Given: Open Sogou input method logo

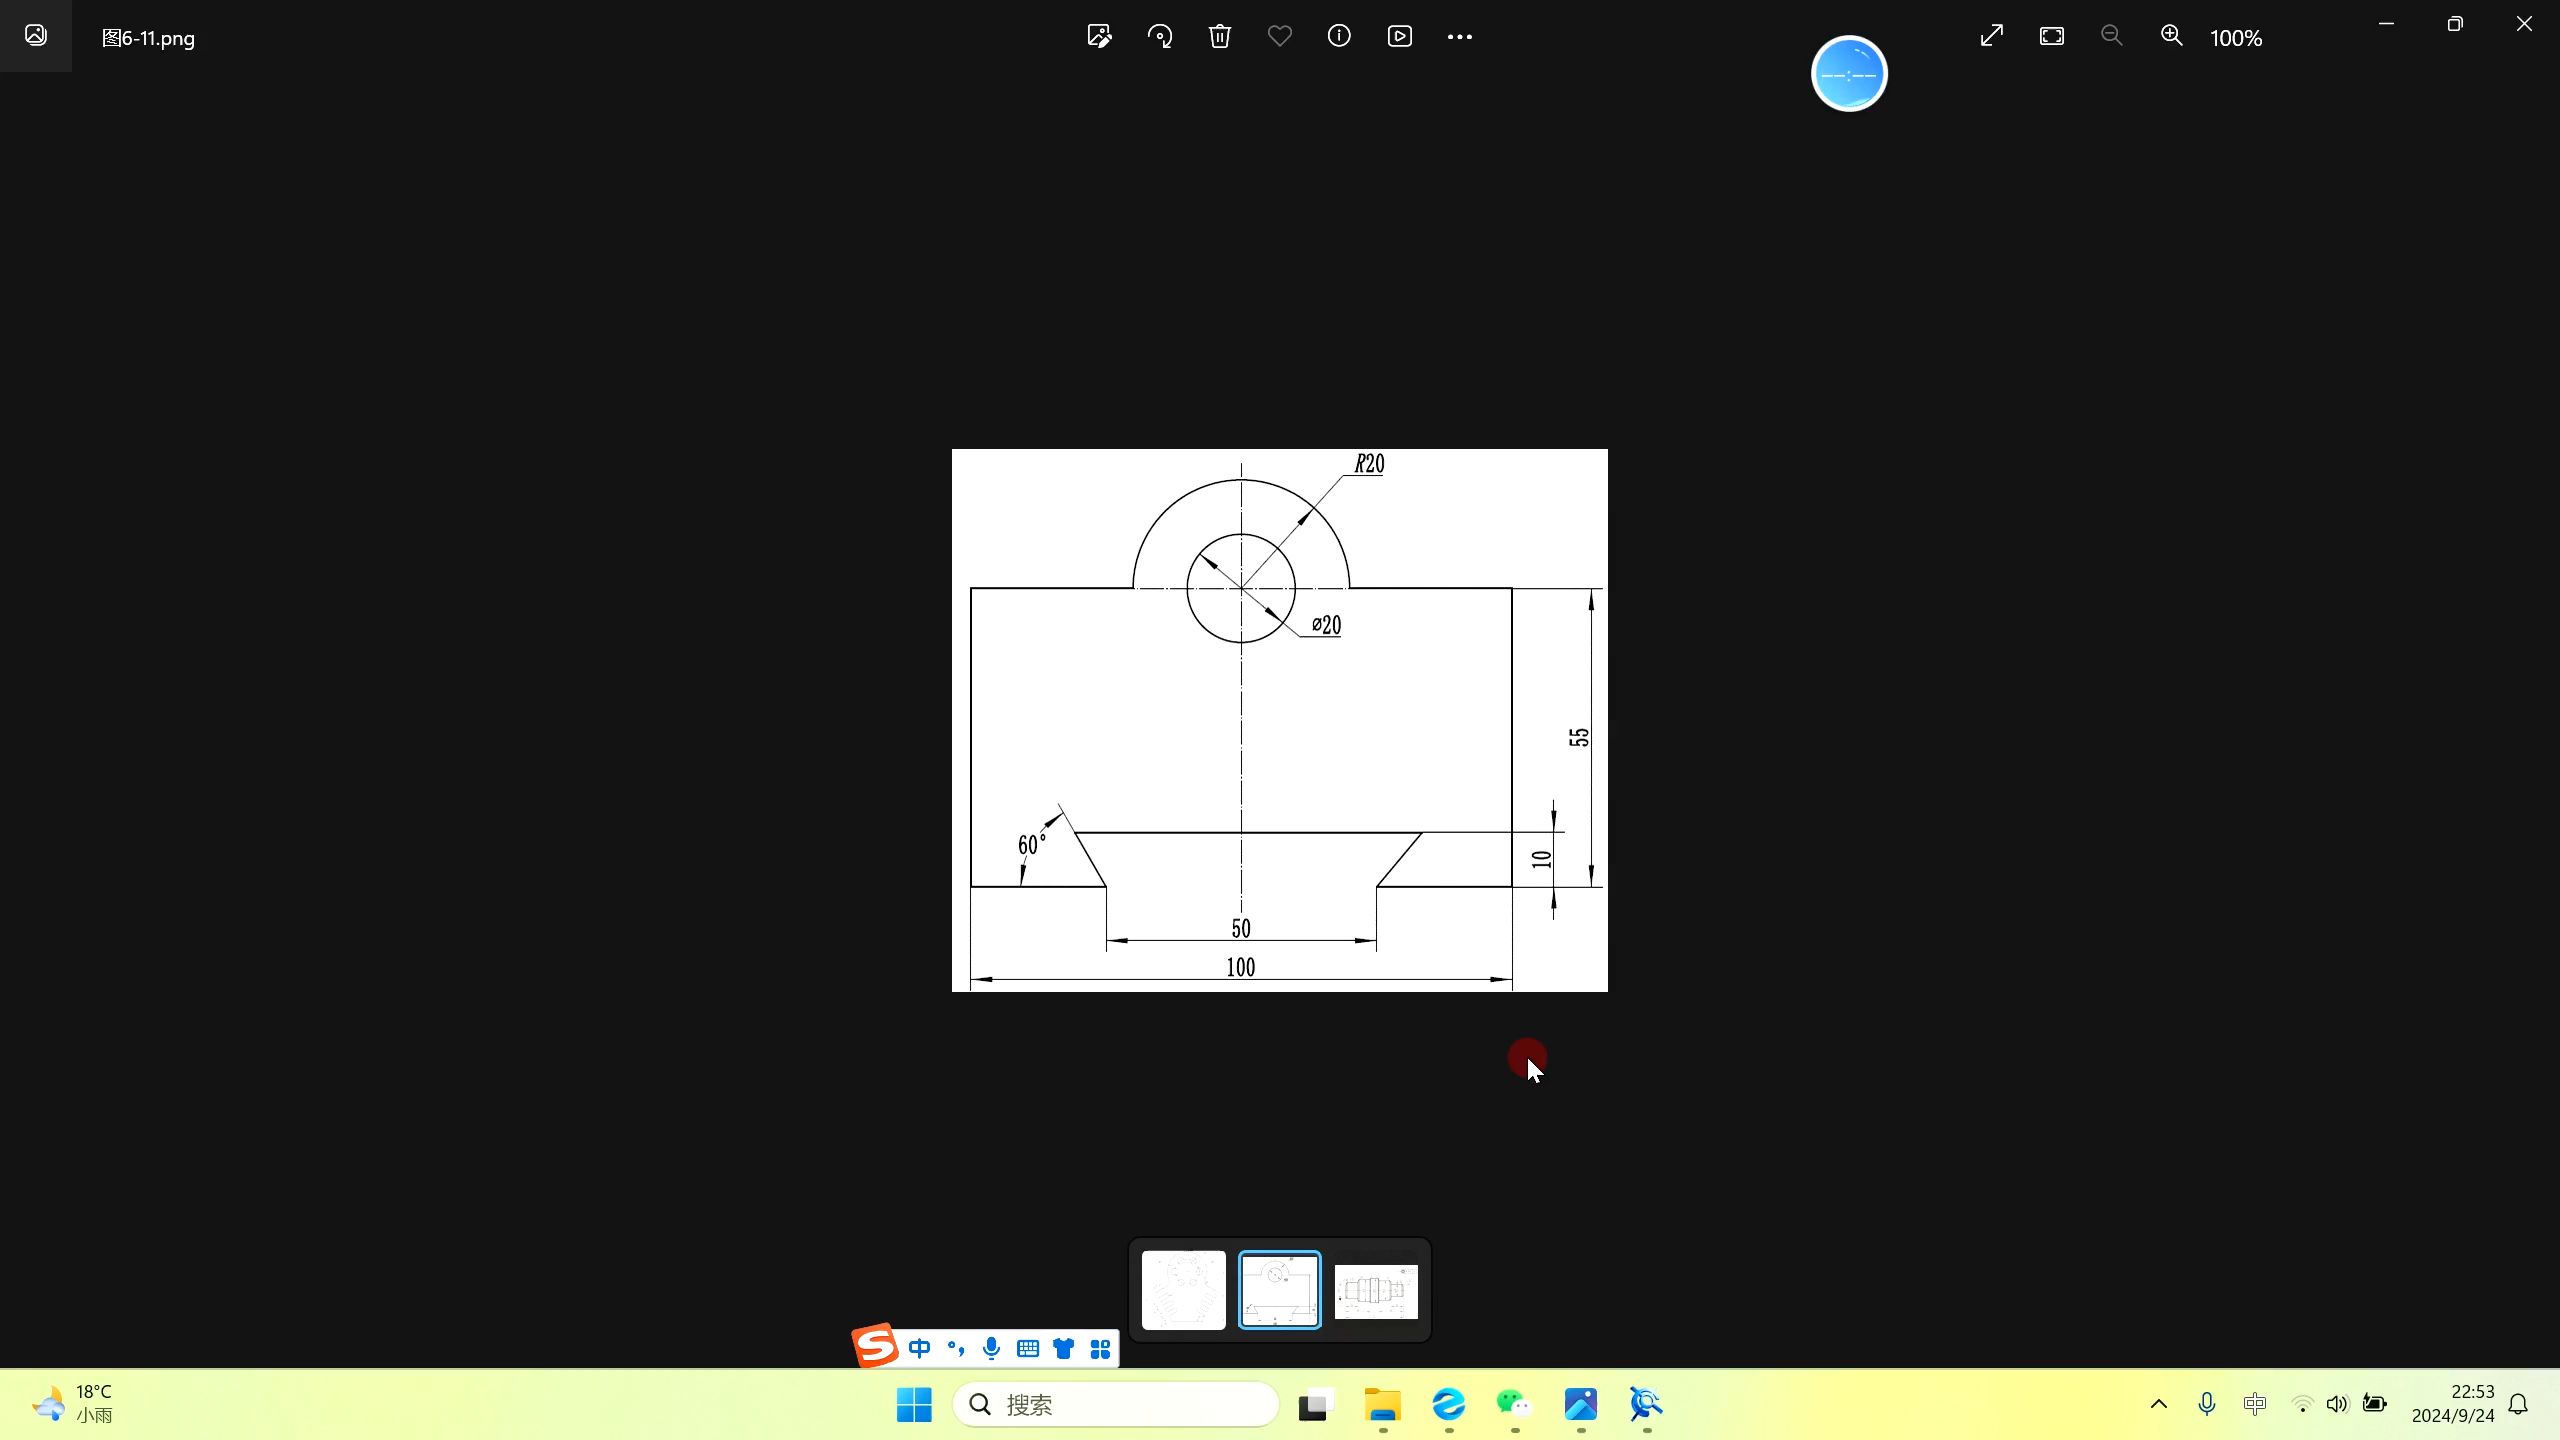Looking at the screenshot, I should (875, 1345).
